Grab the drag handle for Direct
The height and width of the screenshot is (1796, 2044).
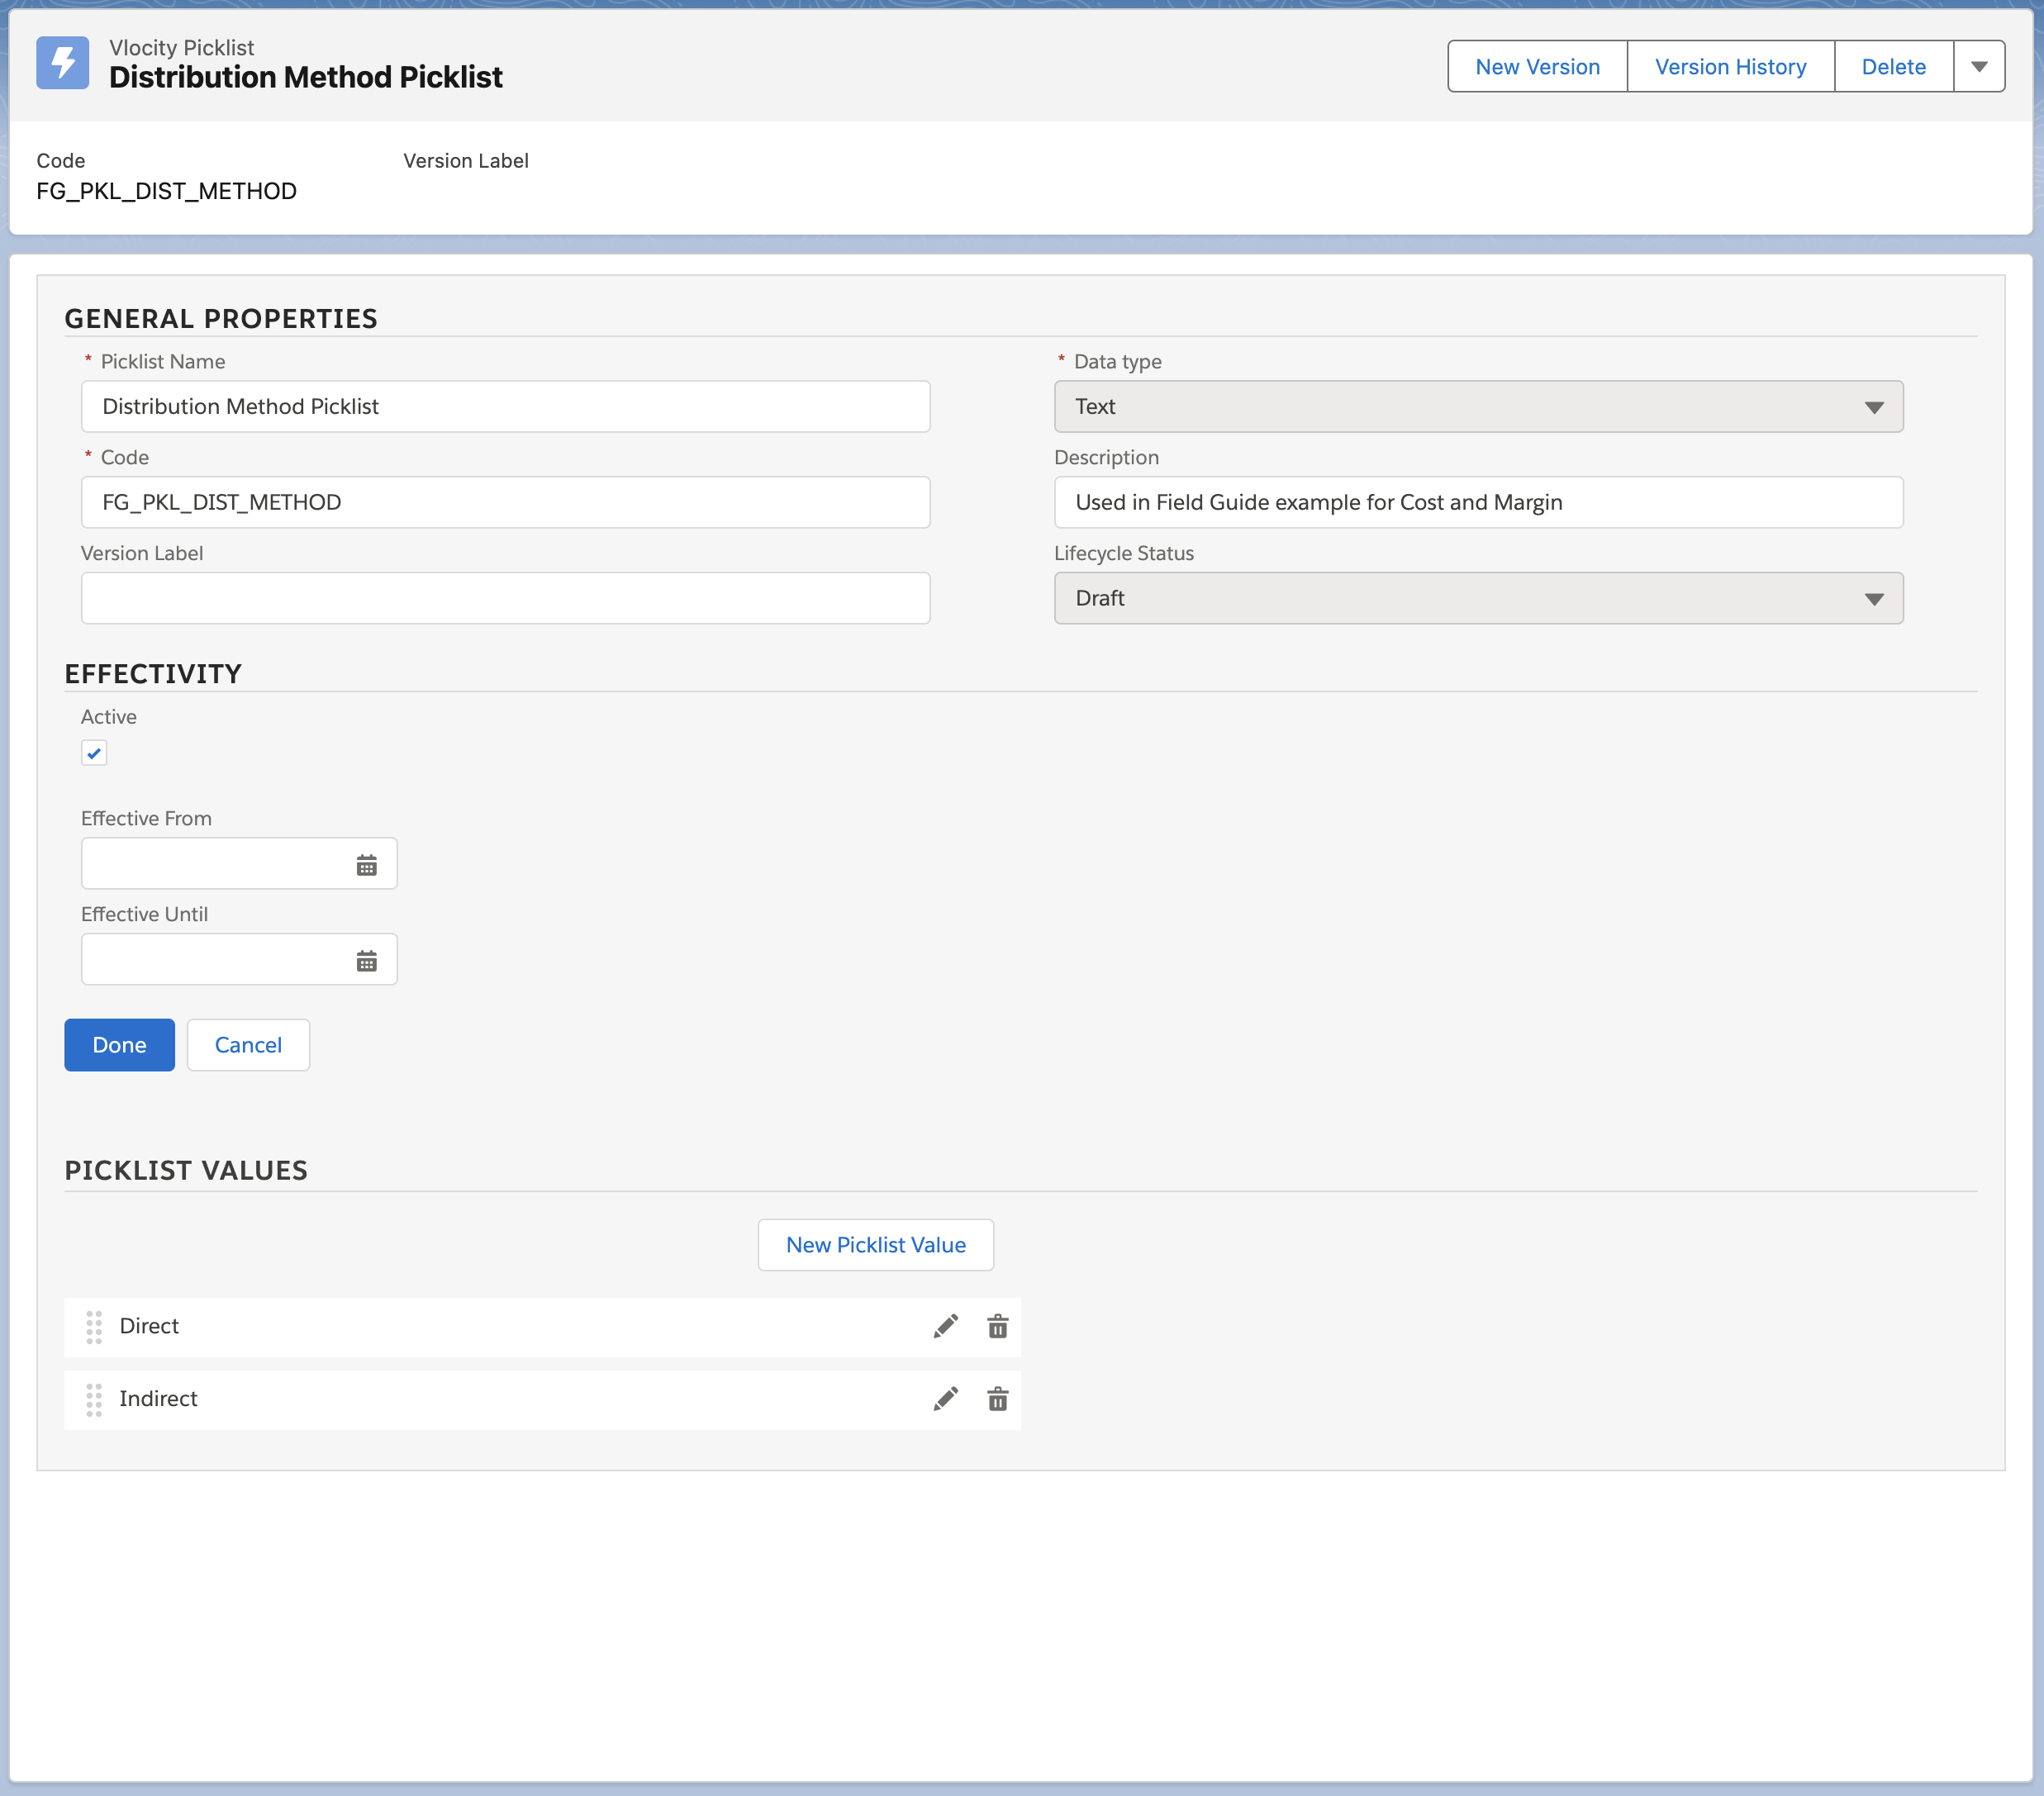tap(94, 1327)
